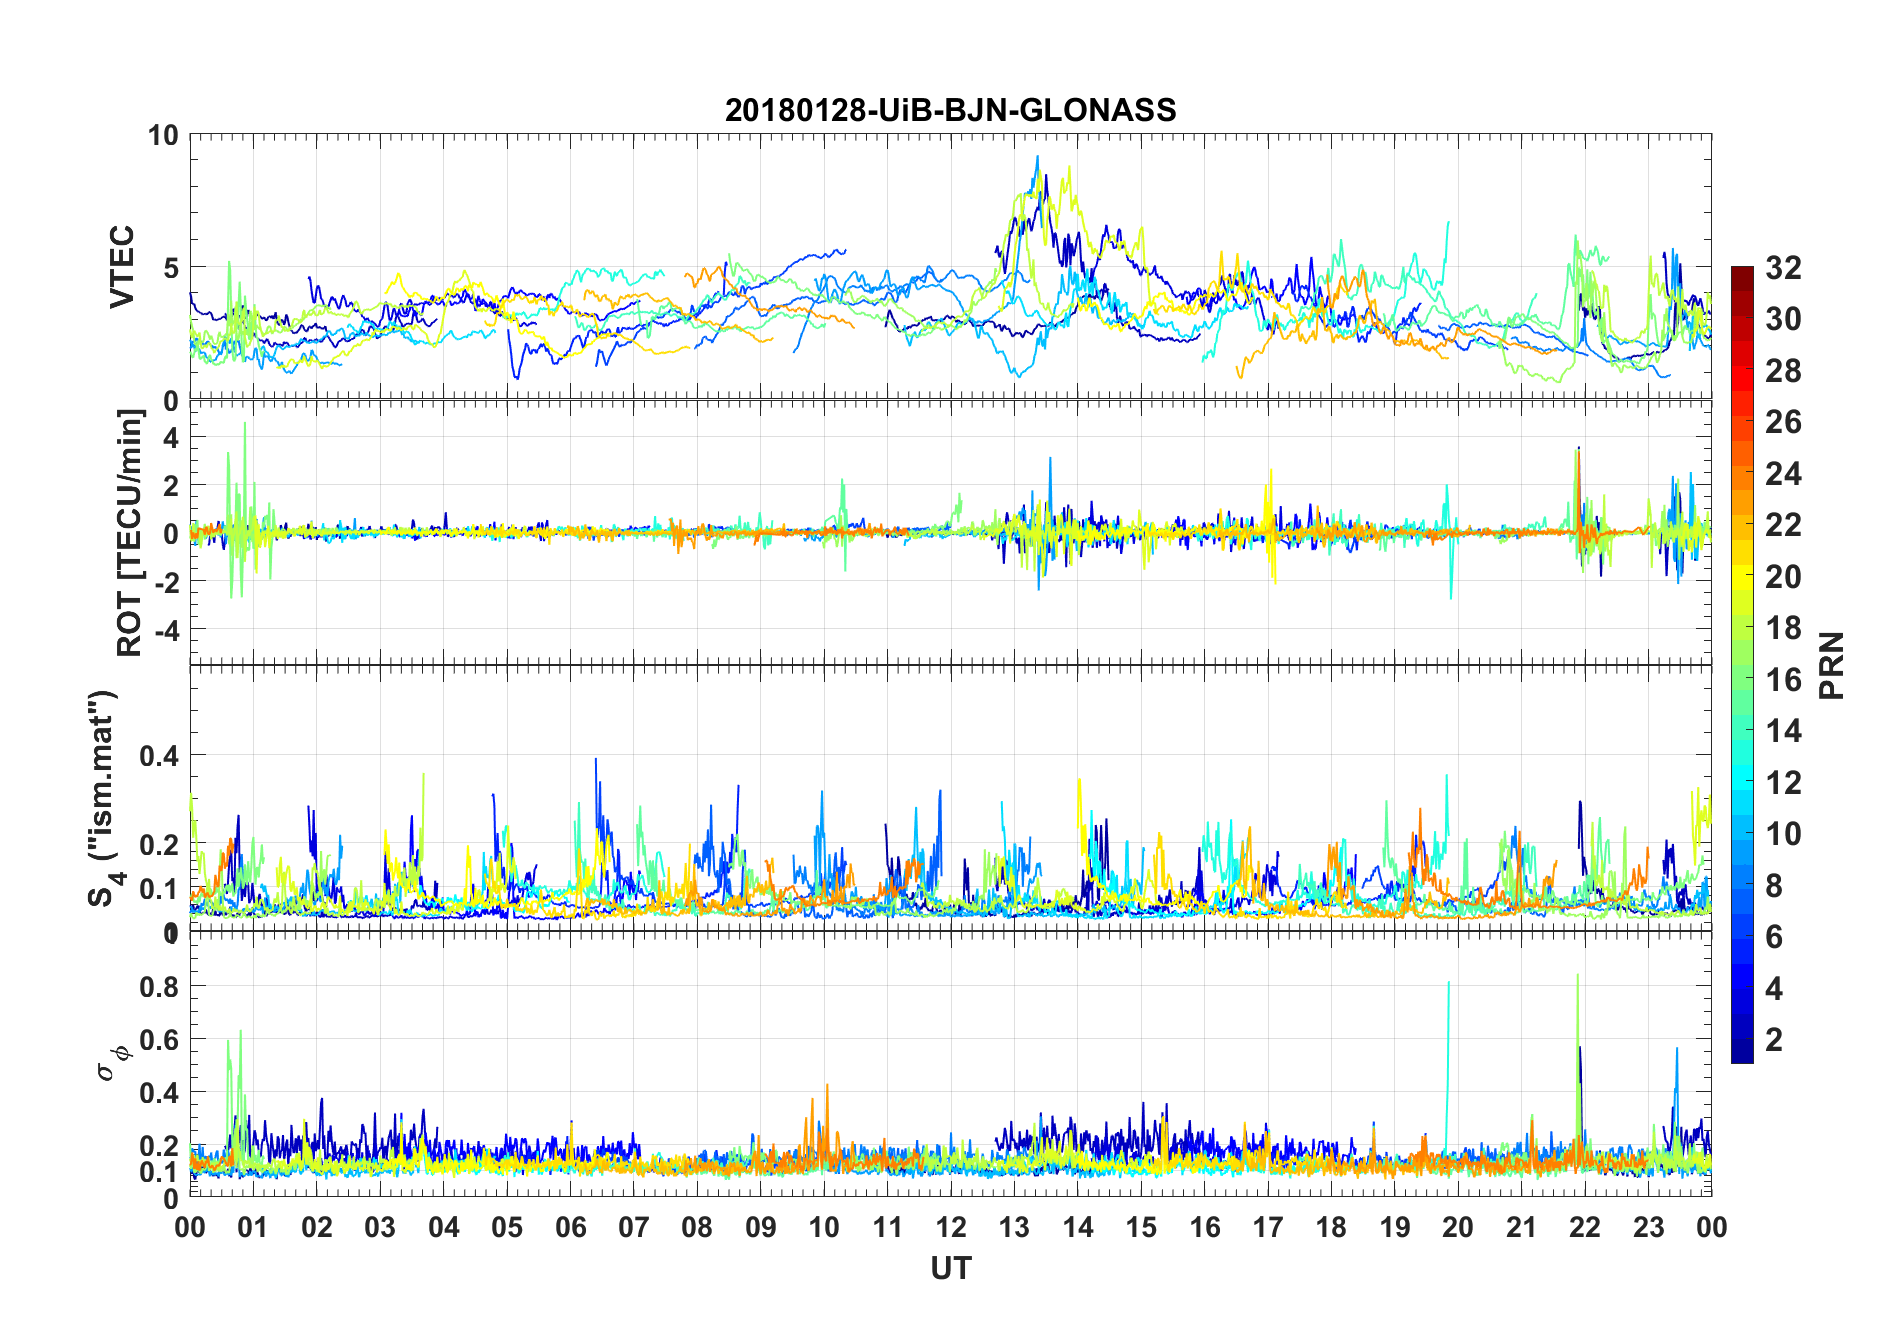Click the UT x-axis label
Viewport: 1902px width, 1330px height.
pos(950,1268)
